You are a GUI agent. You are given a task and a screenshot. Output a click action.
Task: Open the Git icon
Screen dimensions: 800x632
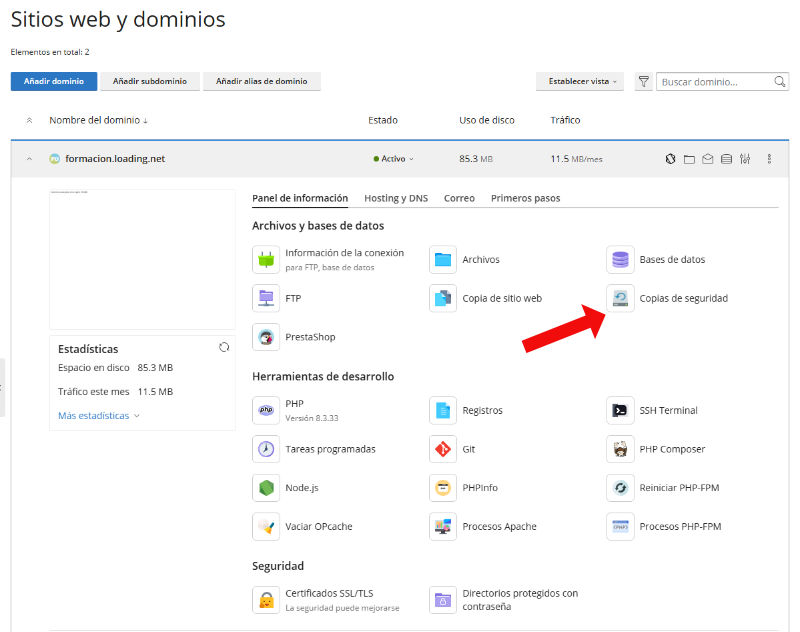pyautogui.click(x=443, y=449)
